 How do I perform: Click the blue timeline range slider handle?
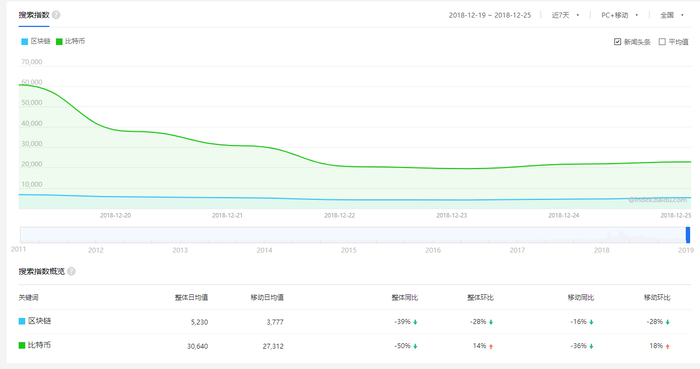[x=688, y=235]
